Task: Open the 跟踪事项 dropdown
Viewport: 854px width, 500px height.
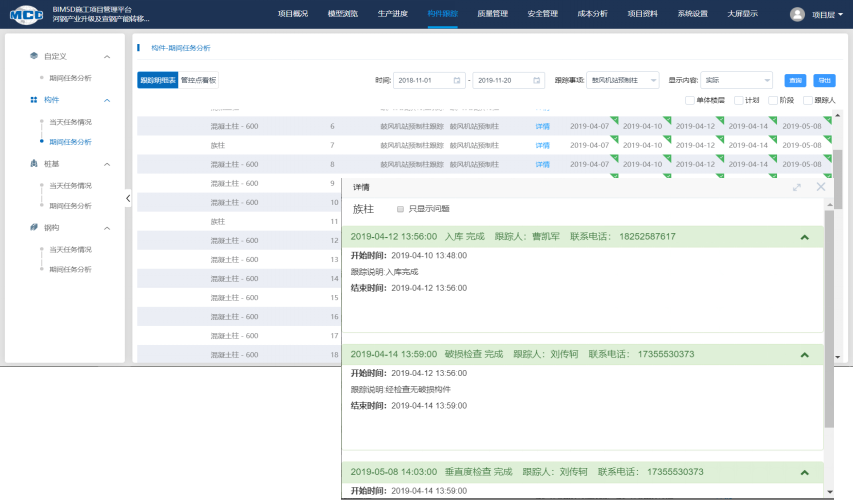Action: (x=622, y=80)
